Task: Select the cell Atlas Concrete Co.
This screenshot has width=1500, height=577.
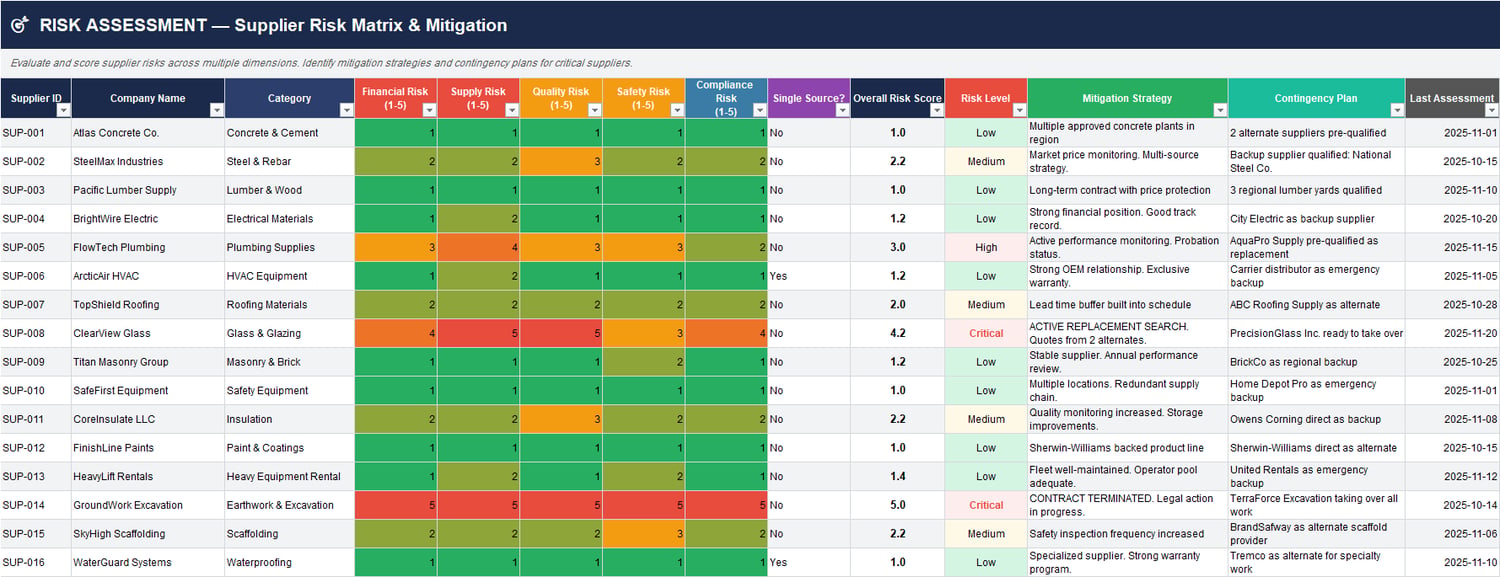Action: pos(148,133)
